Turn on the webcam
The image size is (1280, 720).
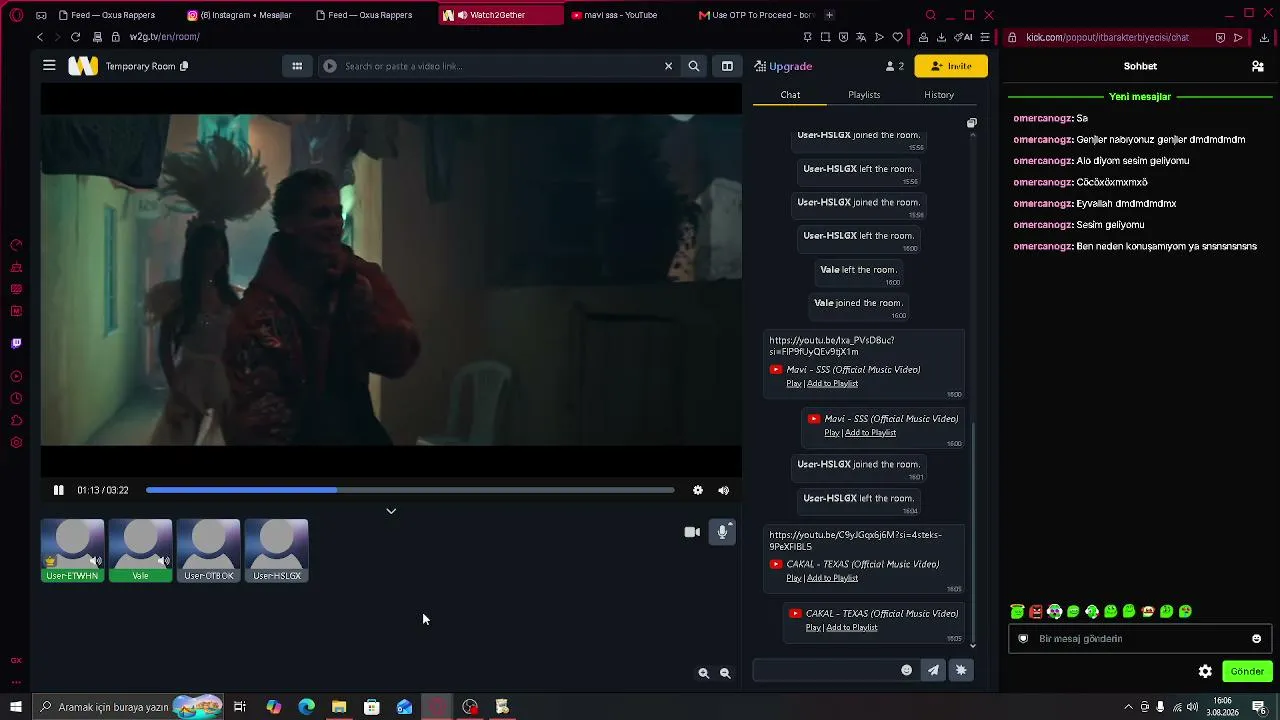692,532
